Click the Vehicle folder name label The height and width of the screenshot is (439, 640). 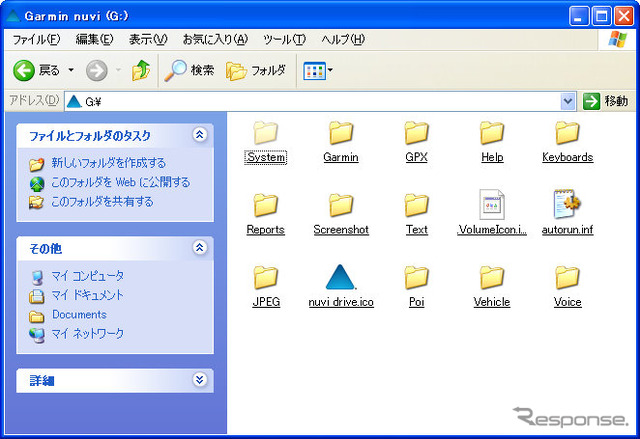[492, 302]
